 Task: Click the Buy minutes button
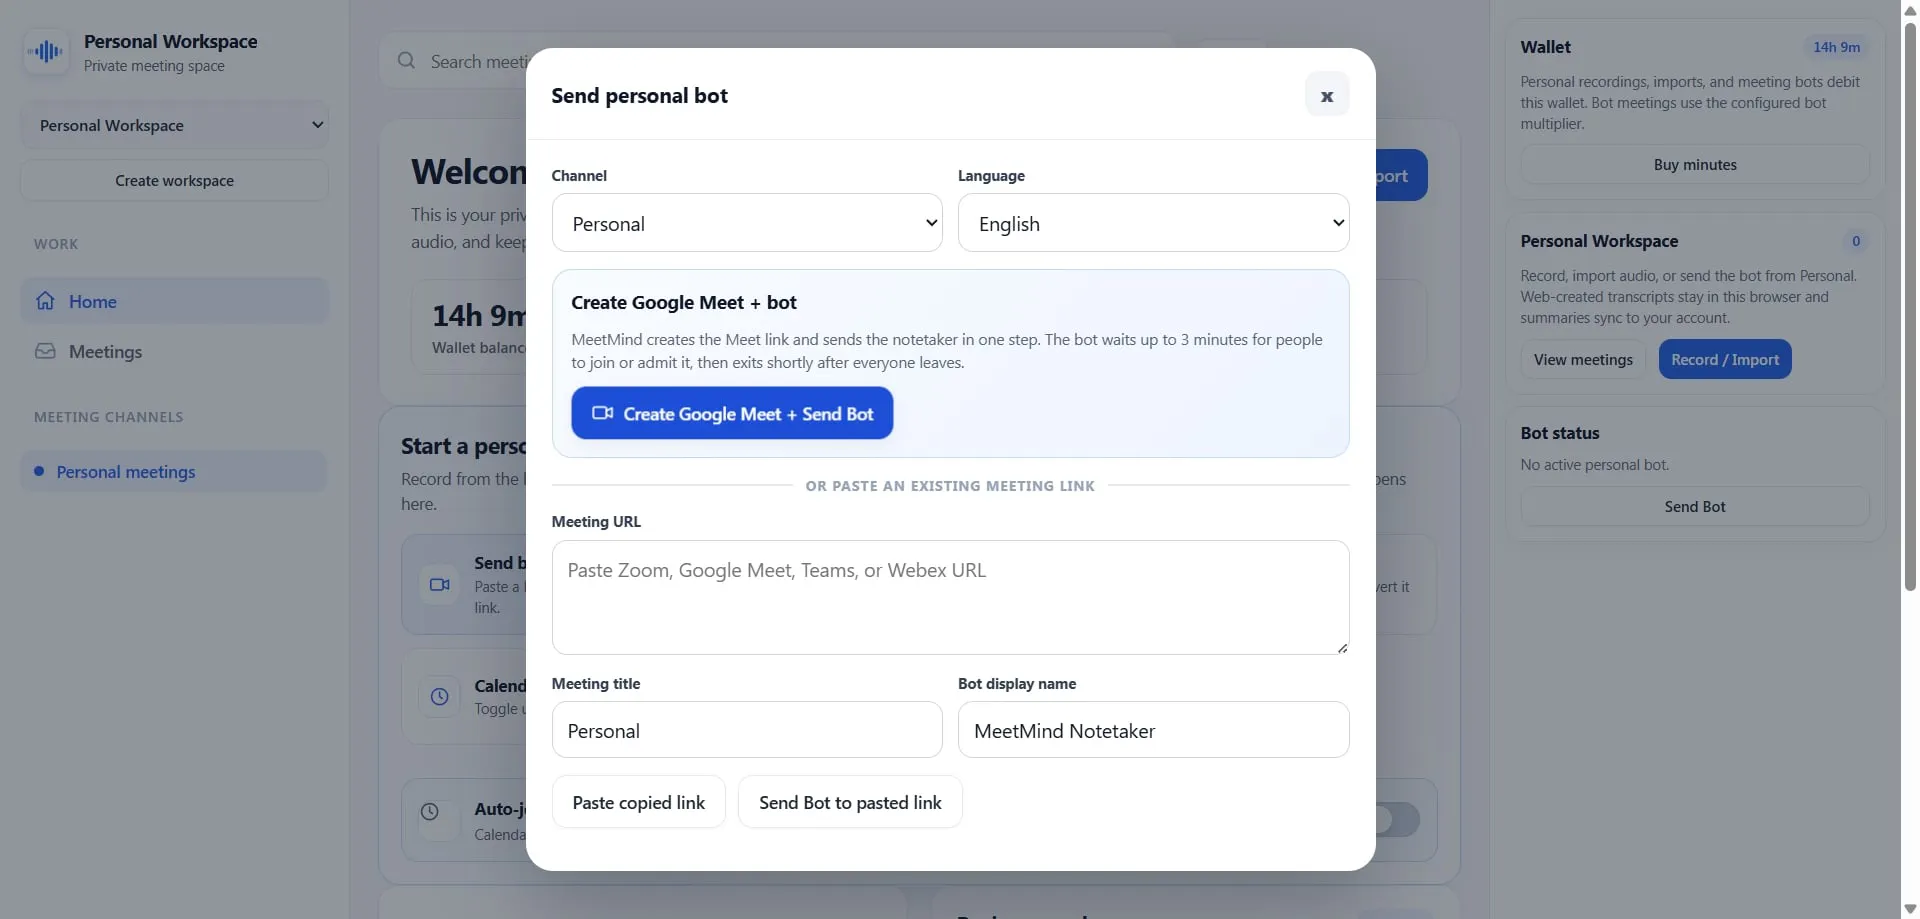coord(1695,165)
